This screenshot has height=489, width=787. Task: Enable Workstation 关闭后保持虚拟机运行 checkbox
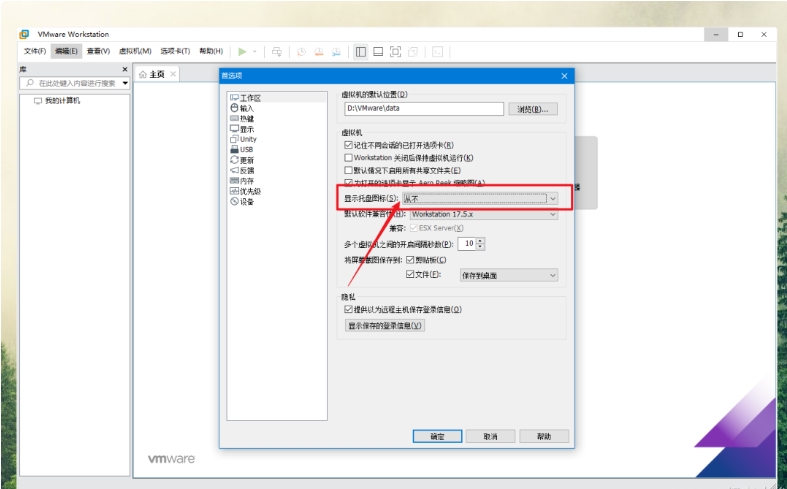pyautogui.click(x=348, y=158)
